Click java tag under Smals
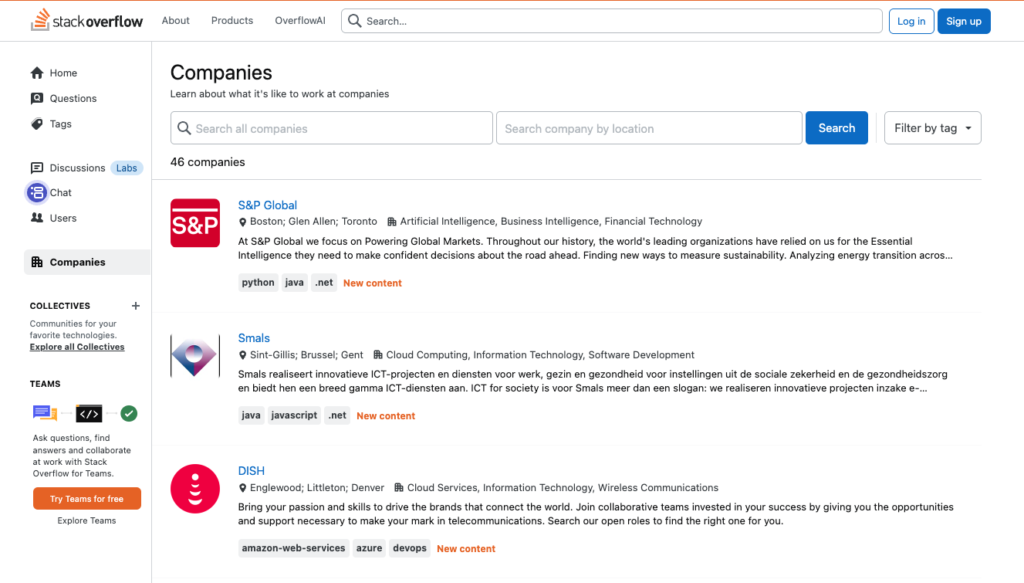This screenshot has width=1024, height=583. [251, 415]
